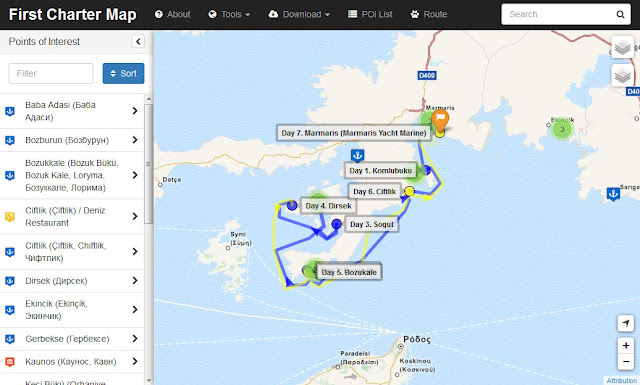Click the Day 4 Dirsek label
The height and width of the screenshot is (385, 640).
tap(328, 206)
